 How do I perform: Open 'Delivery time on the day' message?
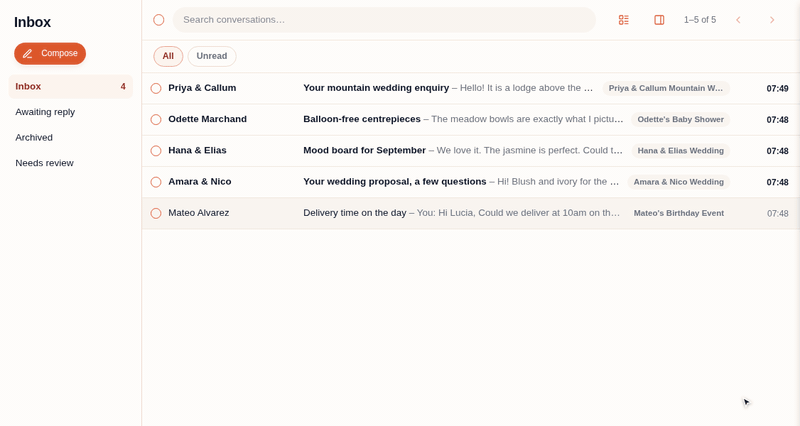(x=355, y=213)
